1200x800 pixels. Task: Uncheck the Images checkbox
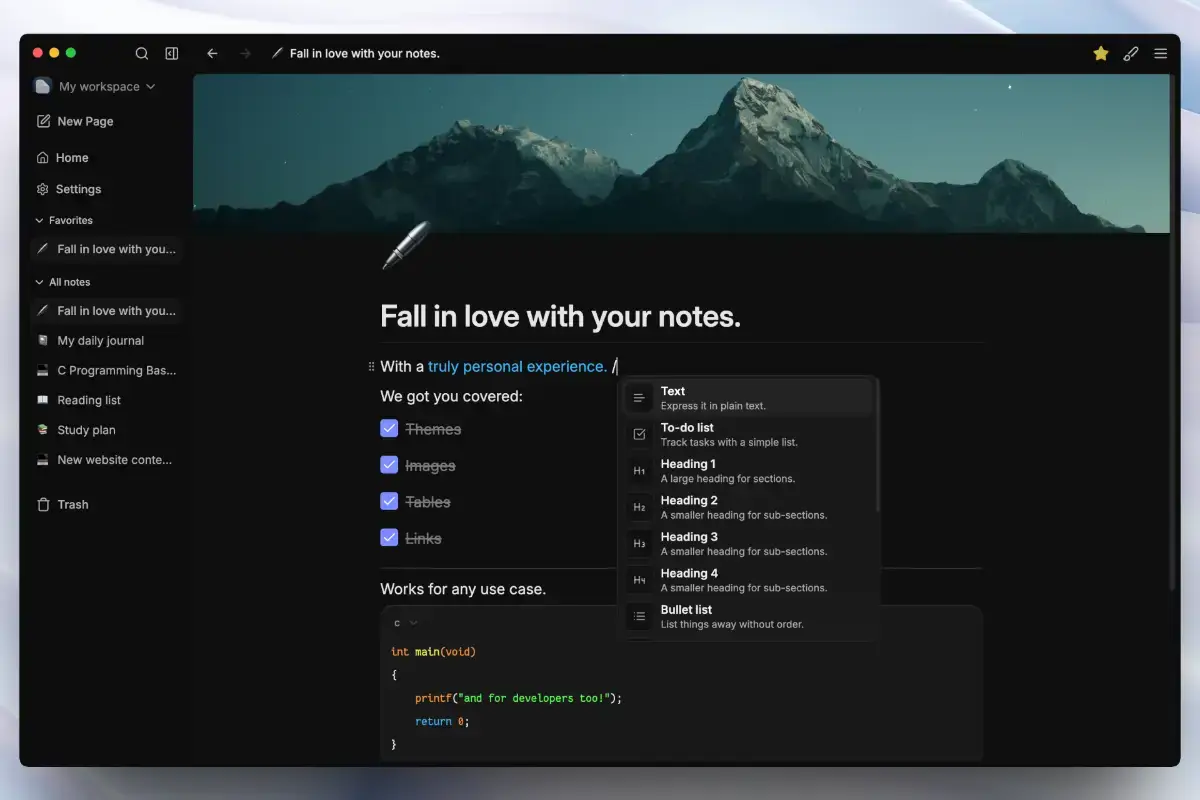click(390, 465)
